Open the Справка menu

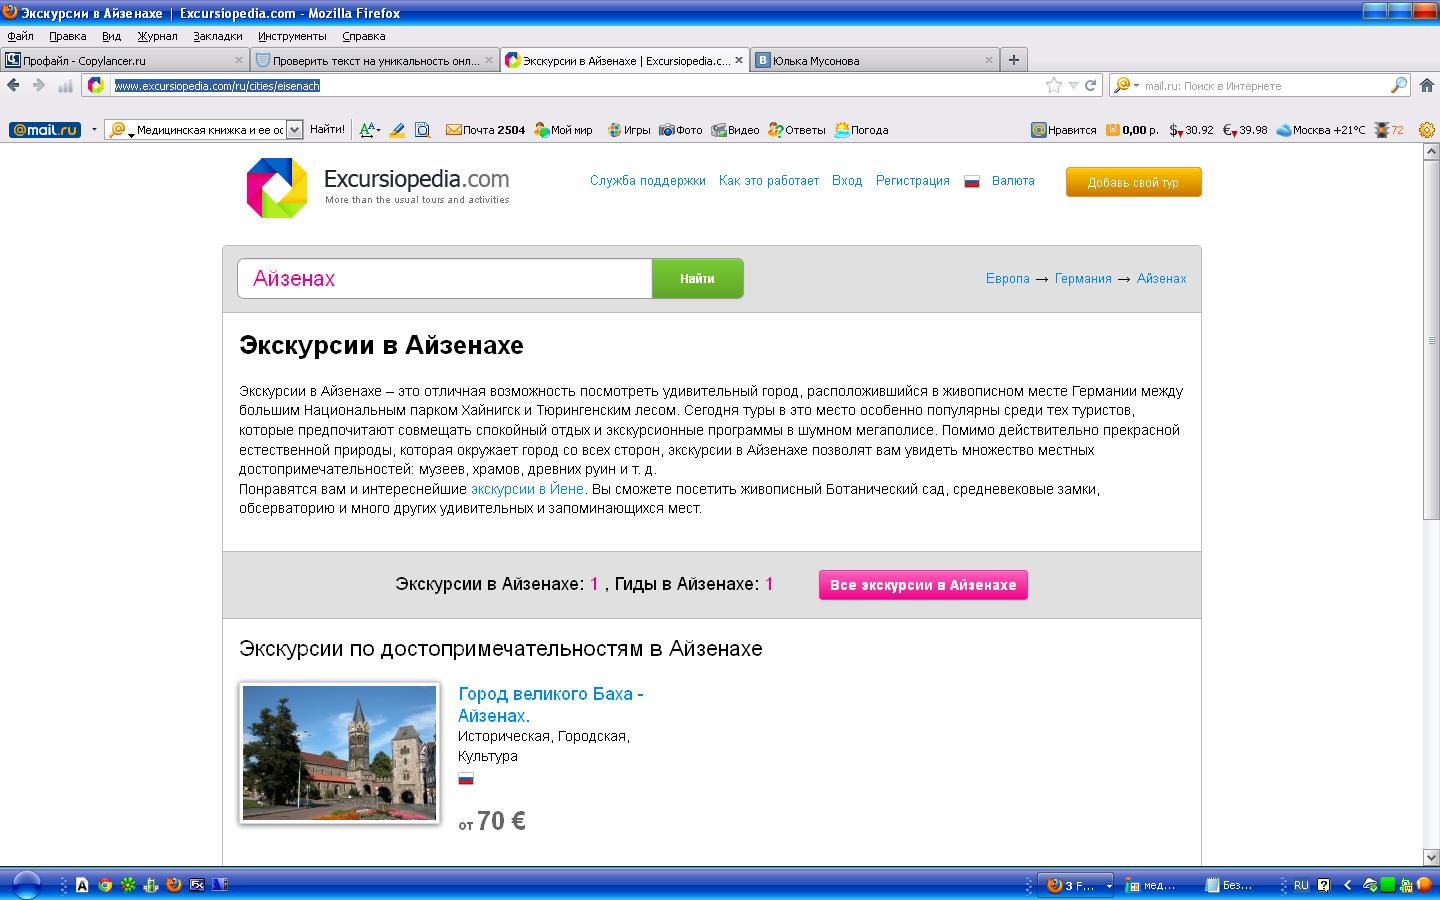click(x=364, y=36)
